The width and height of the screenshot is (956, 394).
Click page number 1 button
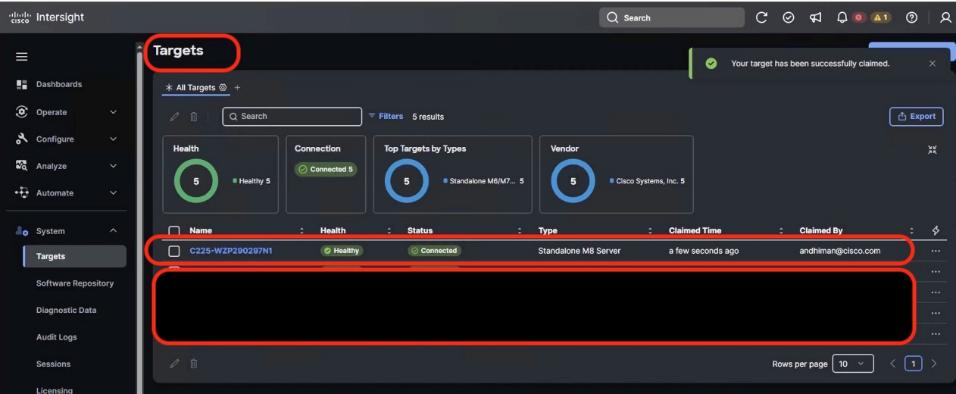[x=913, y=364]
